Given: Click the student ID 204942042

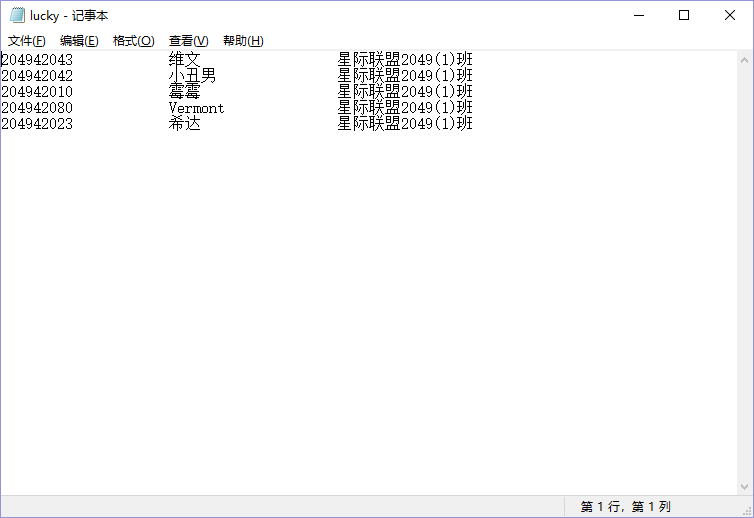Looking at the screenshot, I should point(37,76).
